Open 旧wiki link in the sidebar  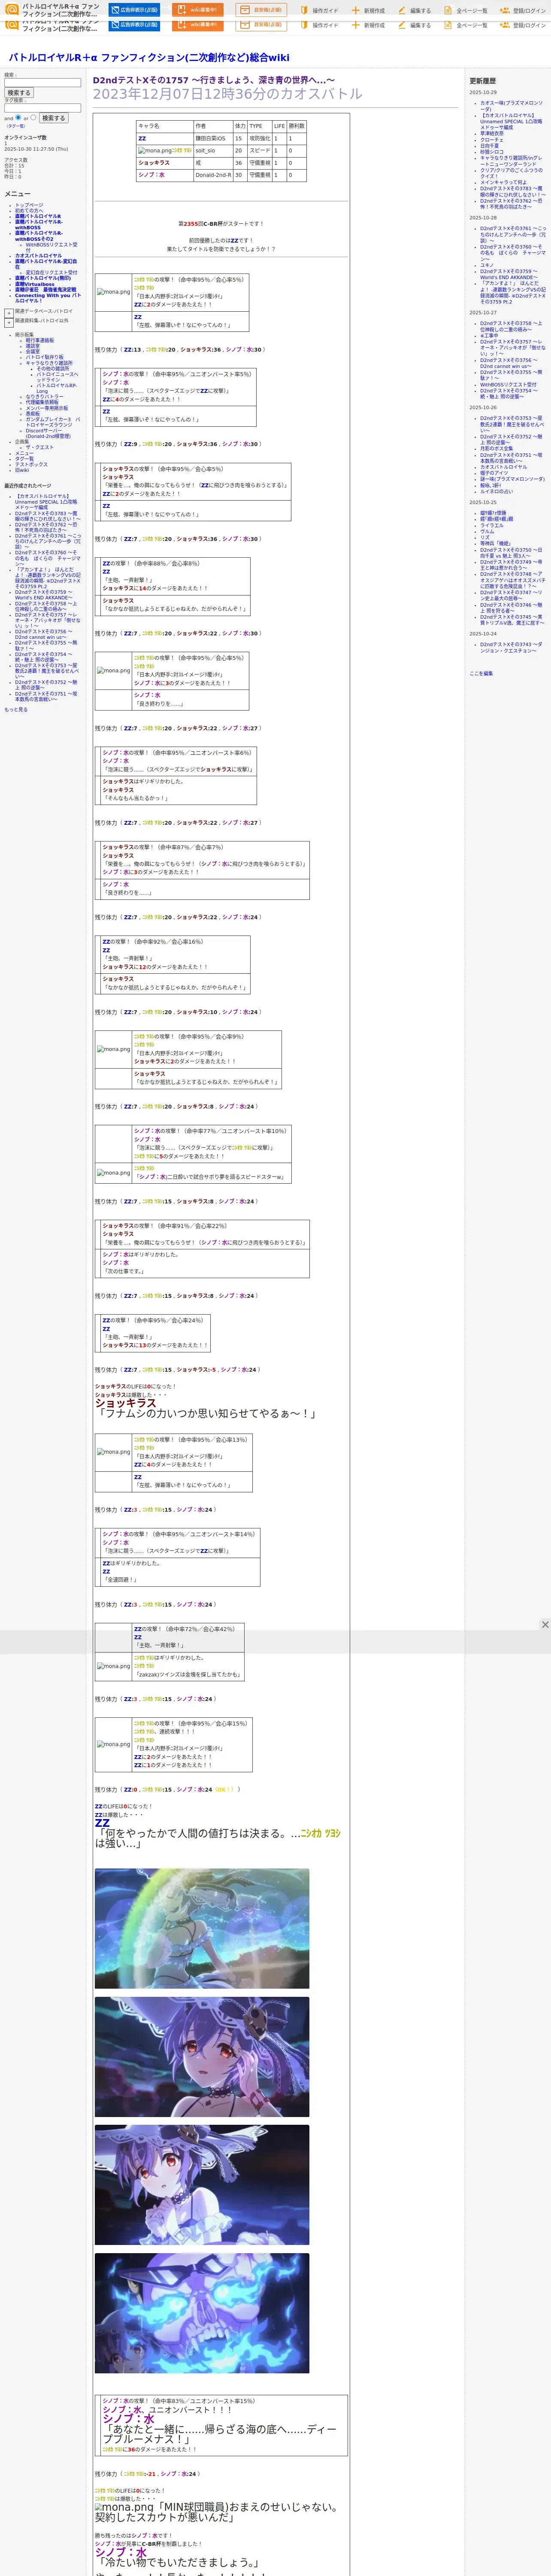click(22, 470)
